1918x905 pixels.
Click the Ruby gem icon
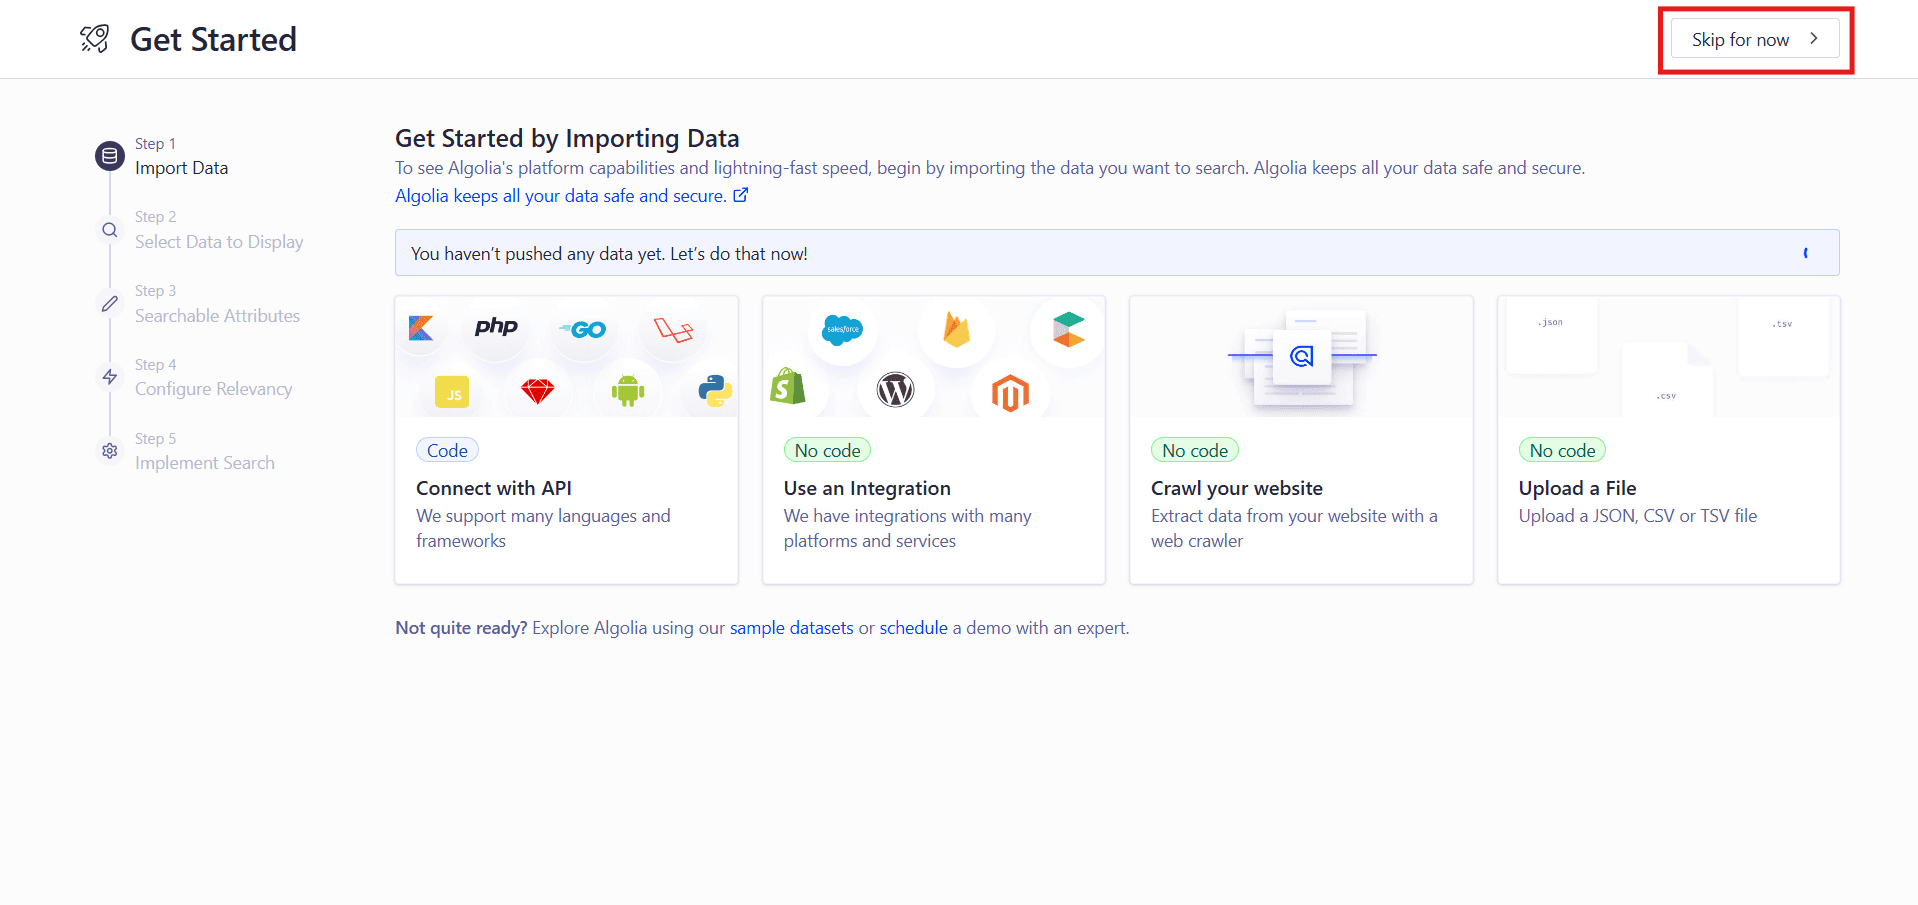[x=538, y=392]
